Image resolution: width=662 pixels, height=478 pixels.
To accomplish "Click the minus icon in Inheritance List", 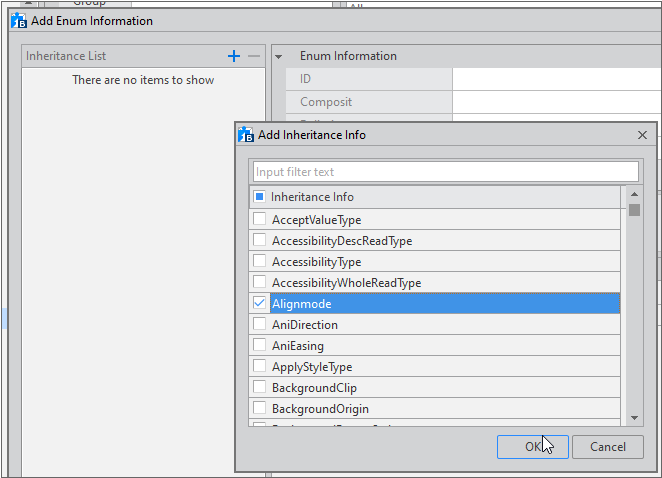I will (254, 56).
